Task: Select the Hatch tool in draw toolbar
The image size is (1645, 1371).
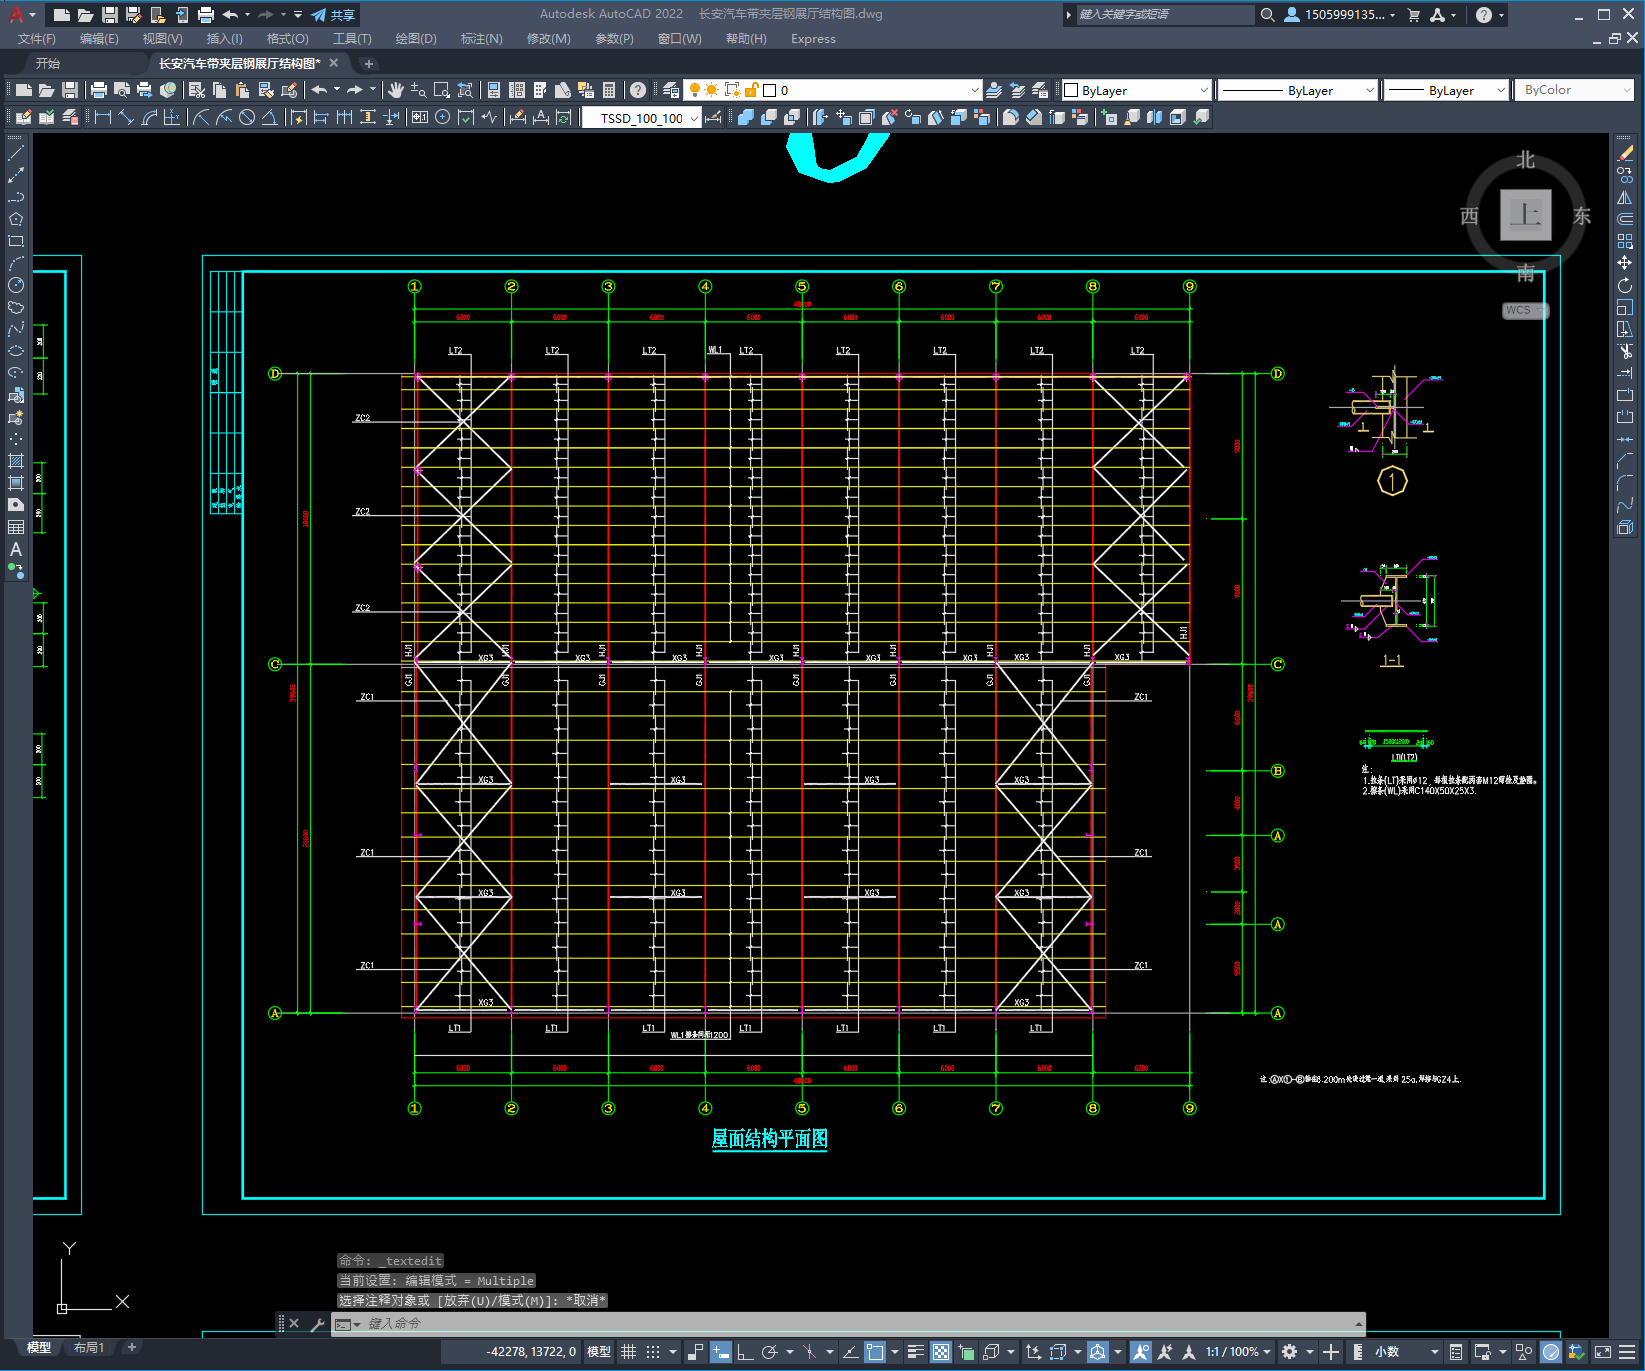Action: tap(16, 461)
